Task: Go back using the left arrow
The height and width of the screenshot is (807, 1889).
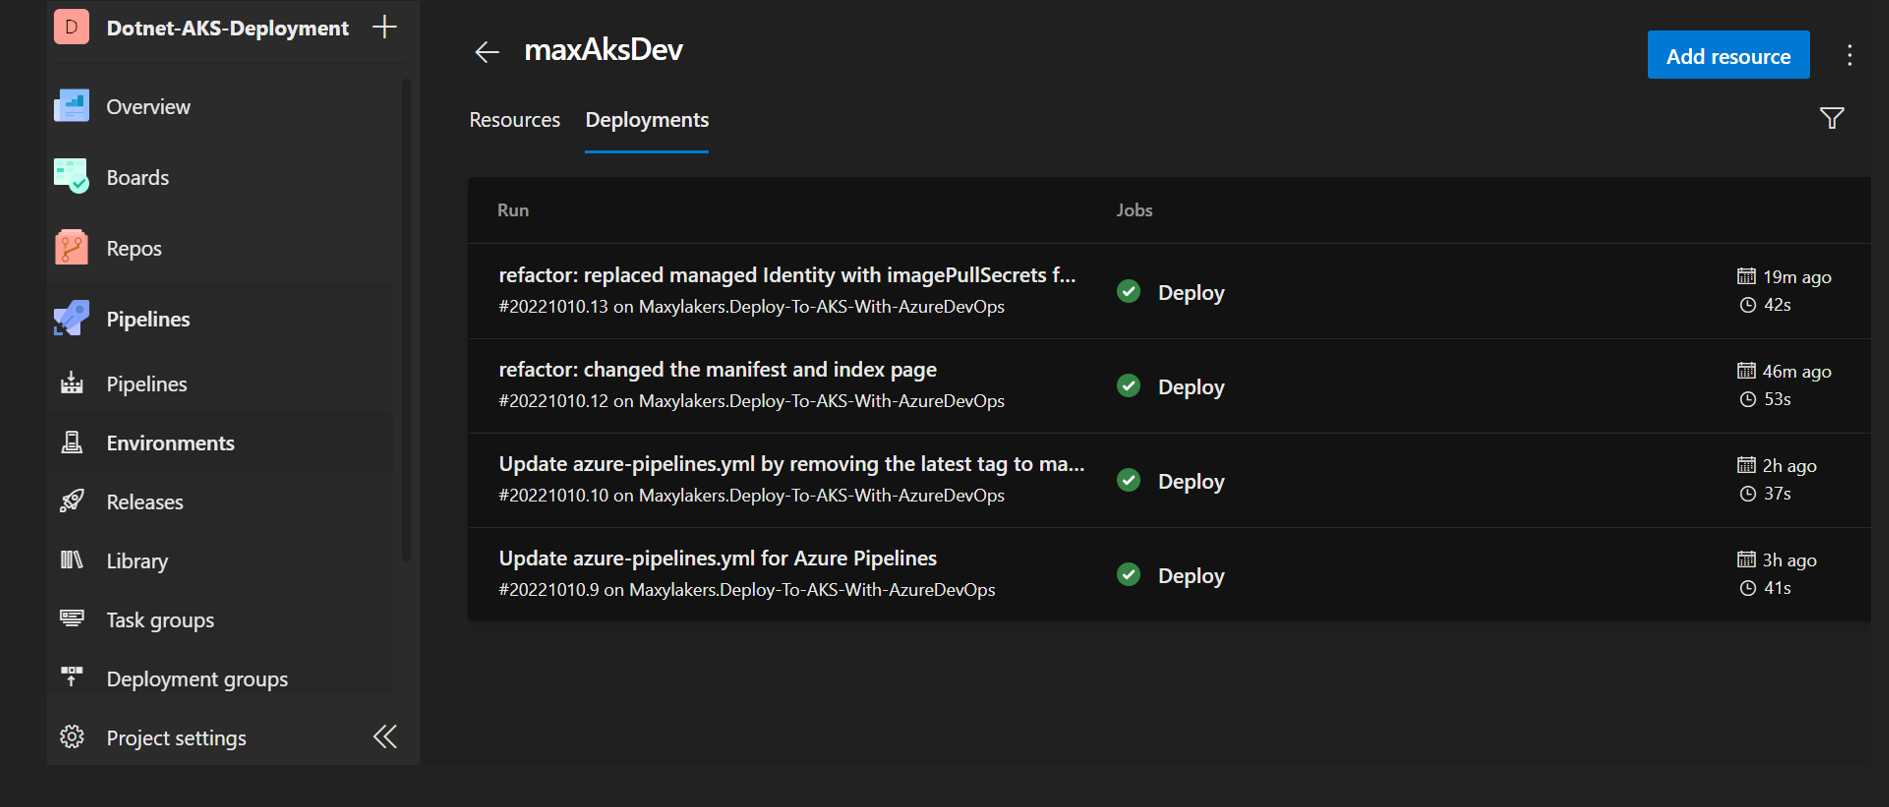Action: point(487,52)
